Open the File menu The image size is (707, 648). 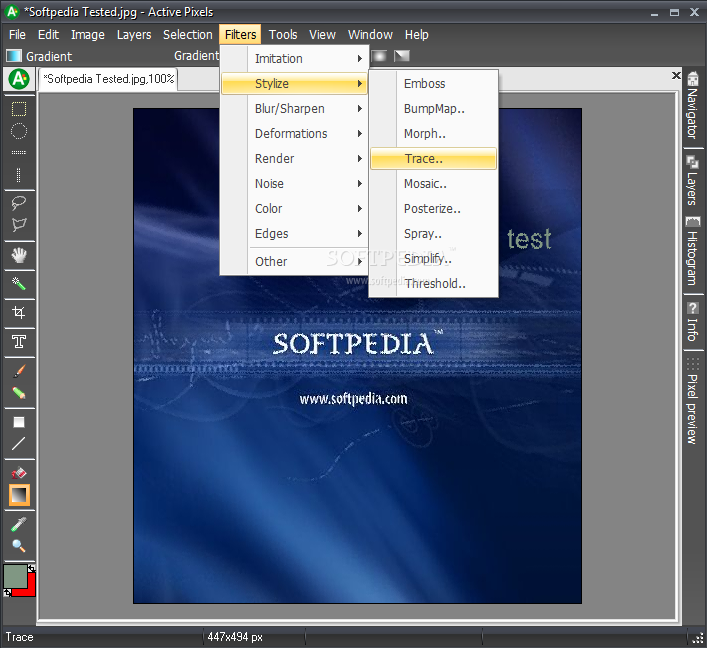(x=17, y=35)
